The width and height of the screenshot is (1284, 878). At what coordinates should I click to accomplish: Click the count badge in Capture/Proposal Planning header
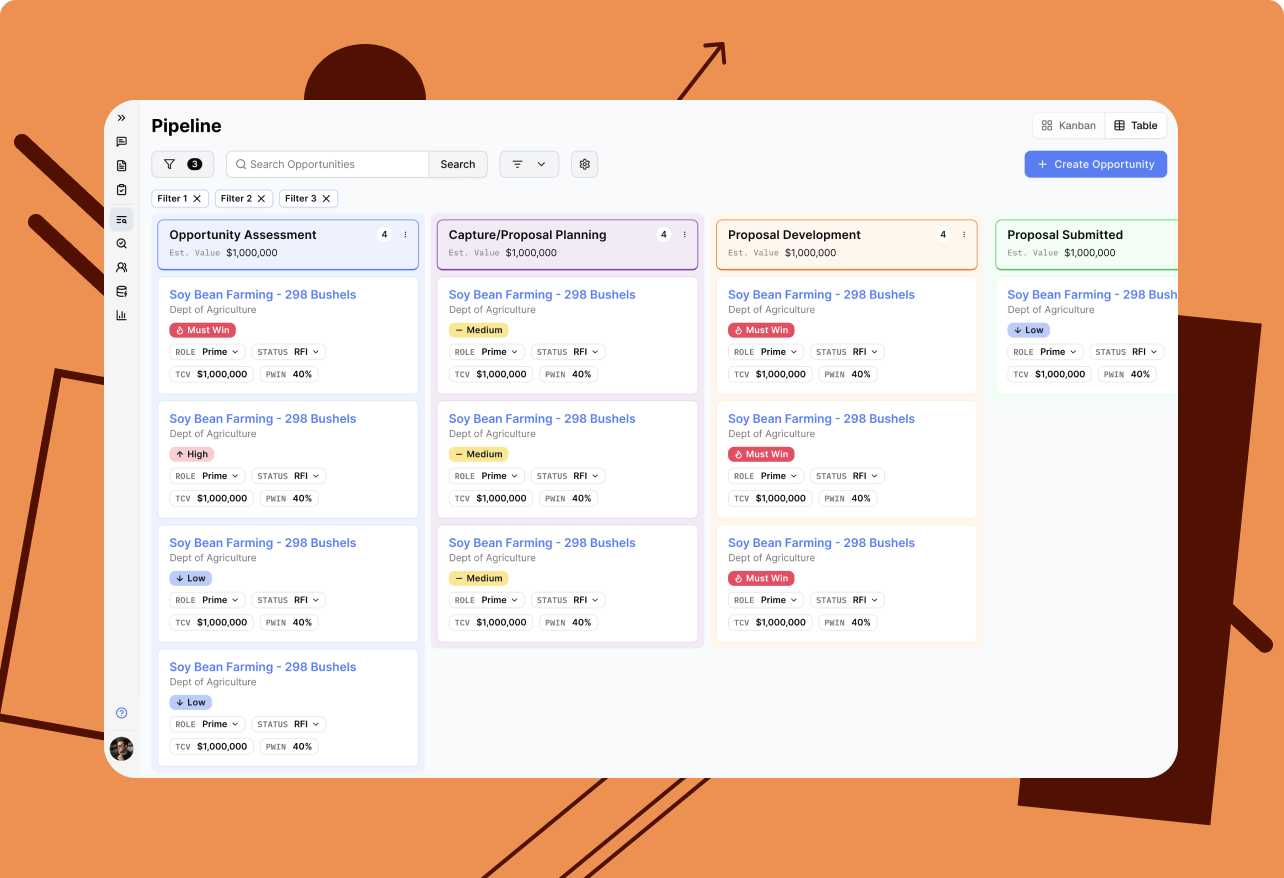tap(663, 235)
